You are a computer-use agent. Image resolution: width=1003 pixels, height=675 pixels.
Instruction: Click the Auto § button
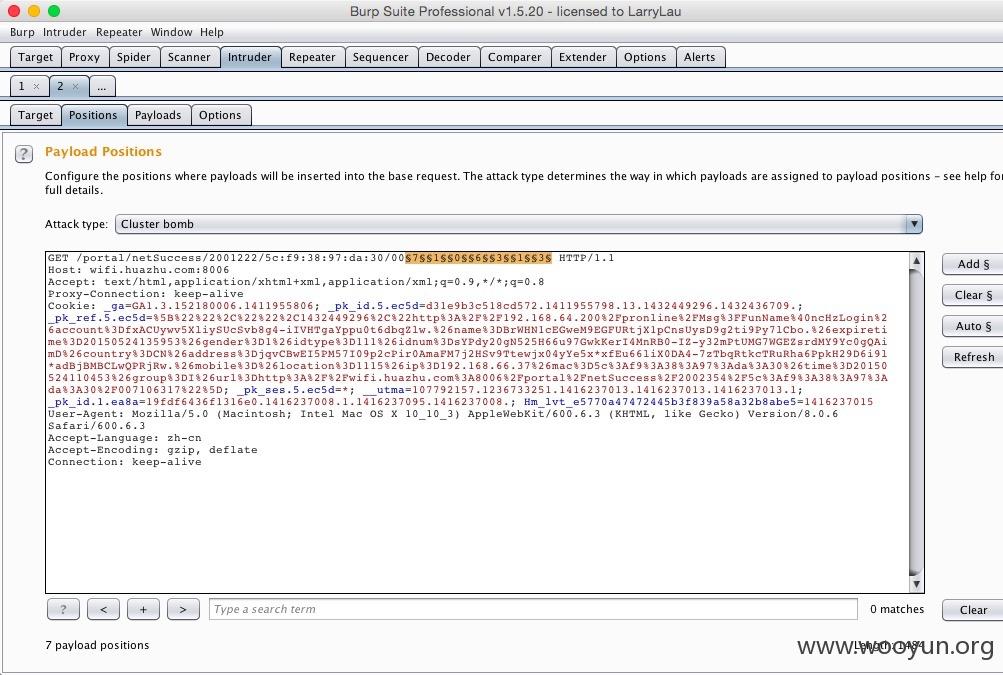(973, 326)
